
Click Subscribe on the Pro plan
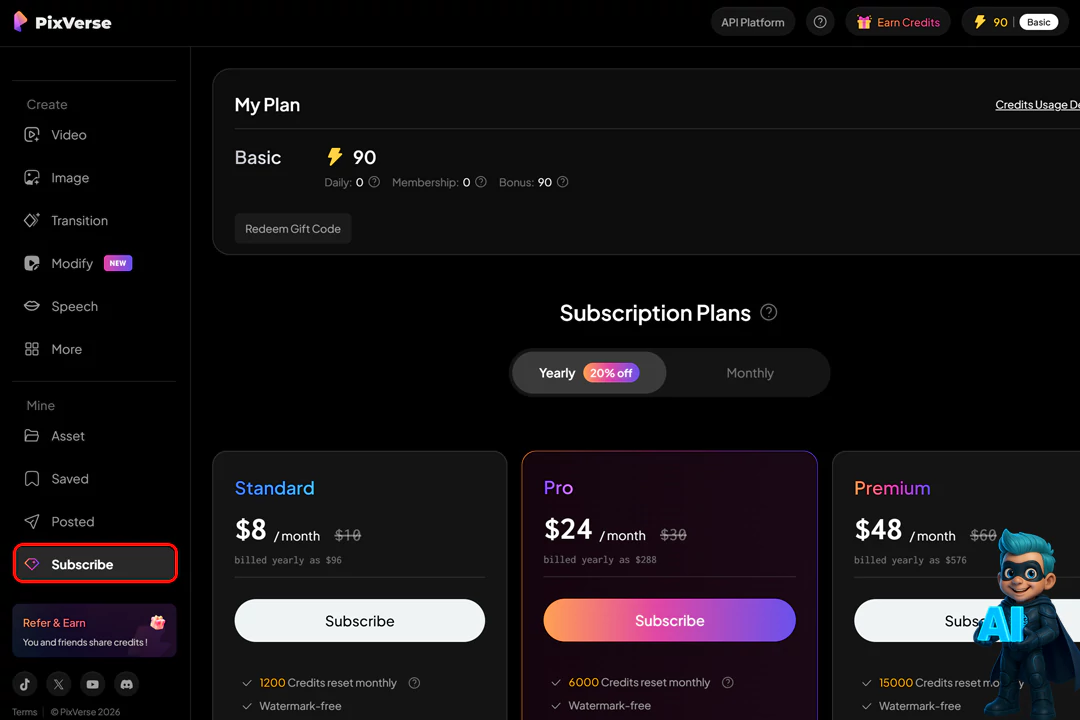tap(669, 620)
